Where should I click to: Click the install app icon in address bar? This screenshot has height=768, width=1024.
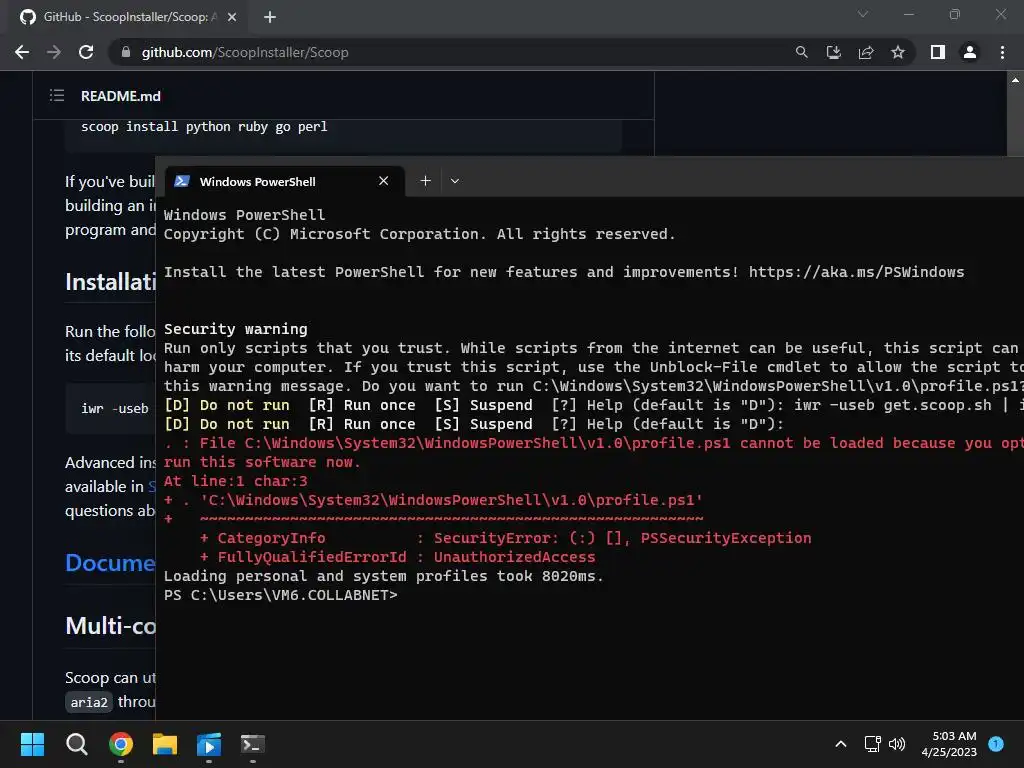pos(833,52)
